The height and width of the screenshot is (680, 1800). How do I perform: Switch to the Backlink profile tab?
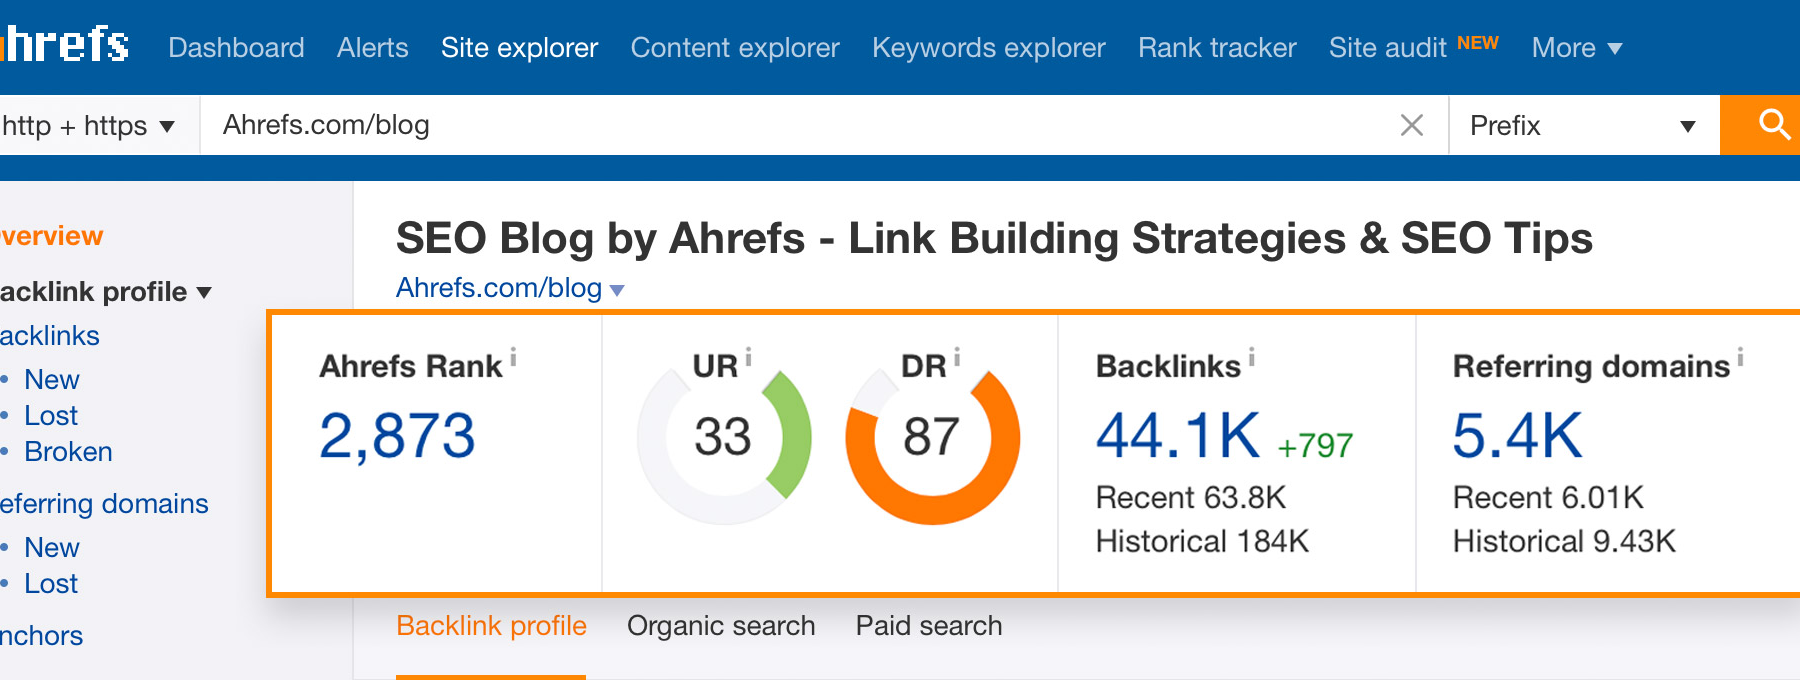click(491, 626)
